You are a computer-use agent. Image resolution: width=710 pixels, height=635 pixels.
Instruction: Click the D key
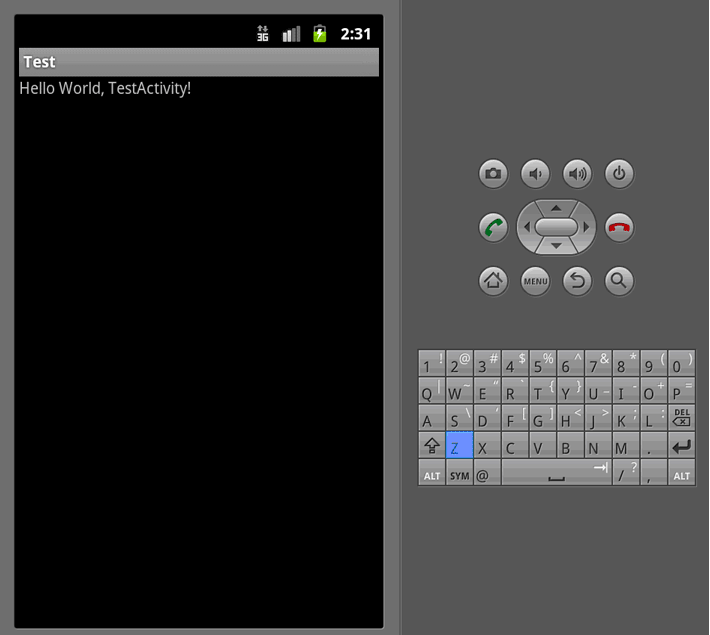pos(487,418)
